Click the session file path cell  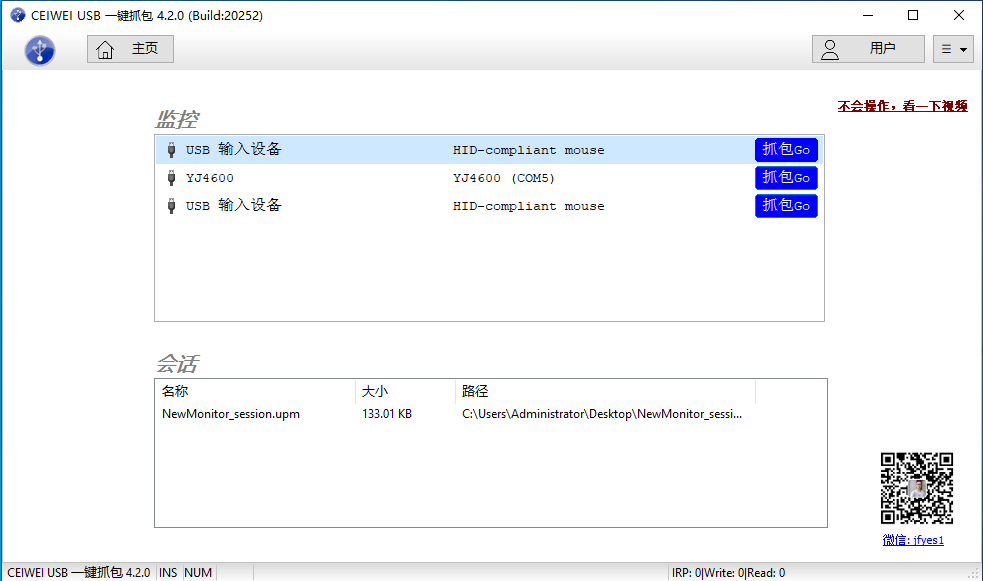601,414
